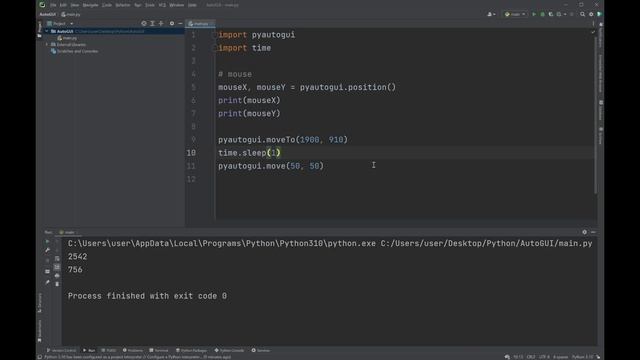Open the Navigate menu

91,5
